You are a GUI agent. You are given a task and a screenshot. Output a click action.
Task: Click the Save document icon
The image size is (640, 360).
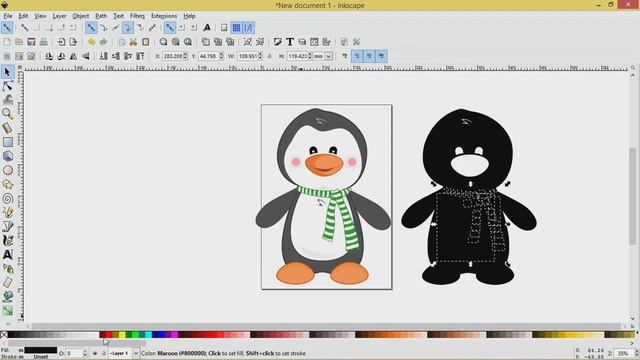pos(31,42)
